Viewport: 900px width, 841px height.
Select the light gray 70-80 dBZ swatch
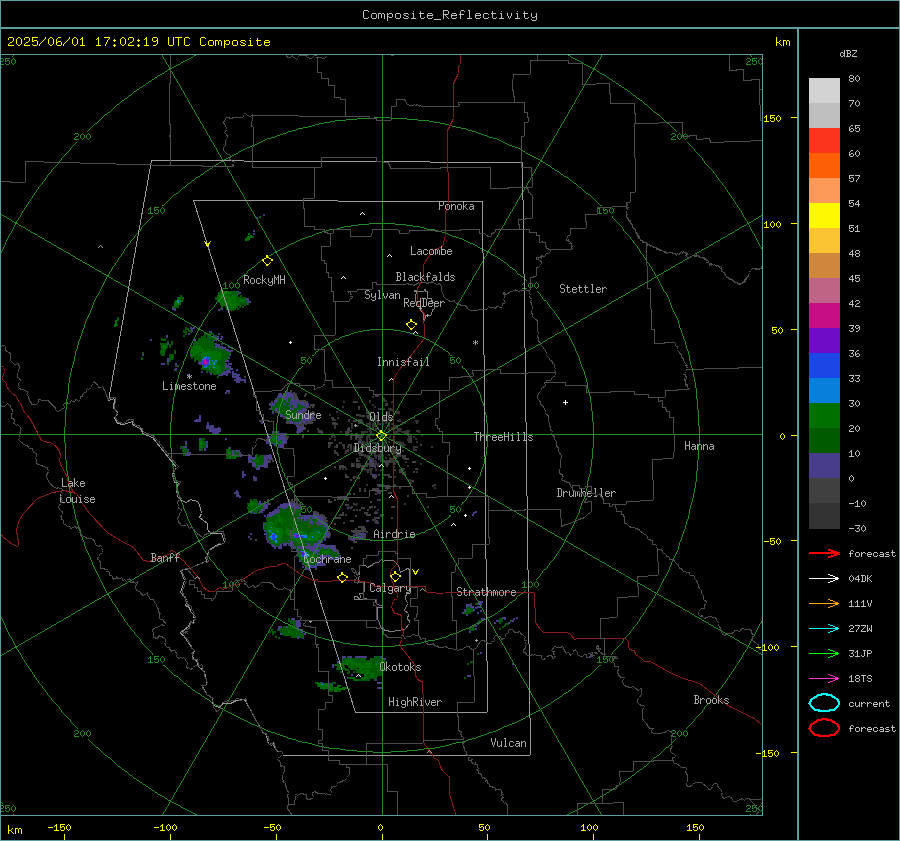pos(824,91)
